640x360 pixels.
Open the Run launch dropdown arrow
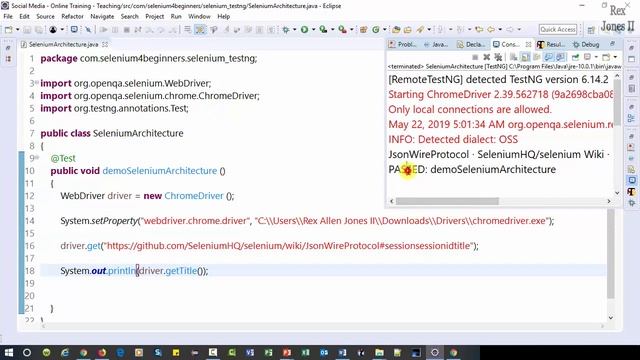(313, 29)
